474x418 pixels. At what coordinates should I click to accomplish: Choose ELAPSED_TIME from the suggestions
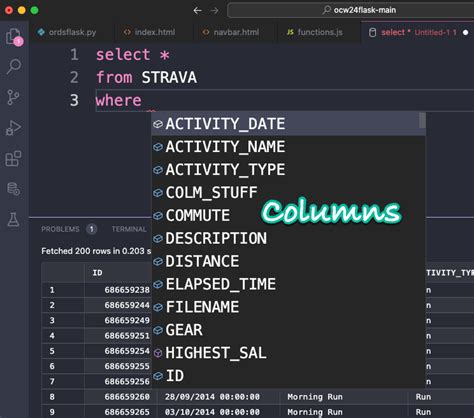[288, 284]
